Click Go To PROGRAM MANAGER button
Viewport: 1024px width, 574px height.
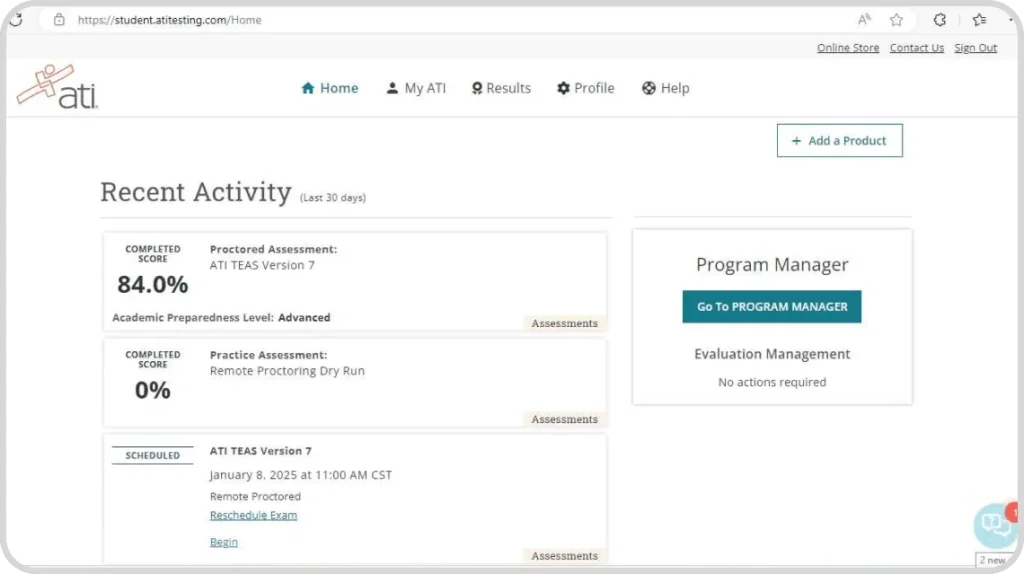[772, 306]
